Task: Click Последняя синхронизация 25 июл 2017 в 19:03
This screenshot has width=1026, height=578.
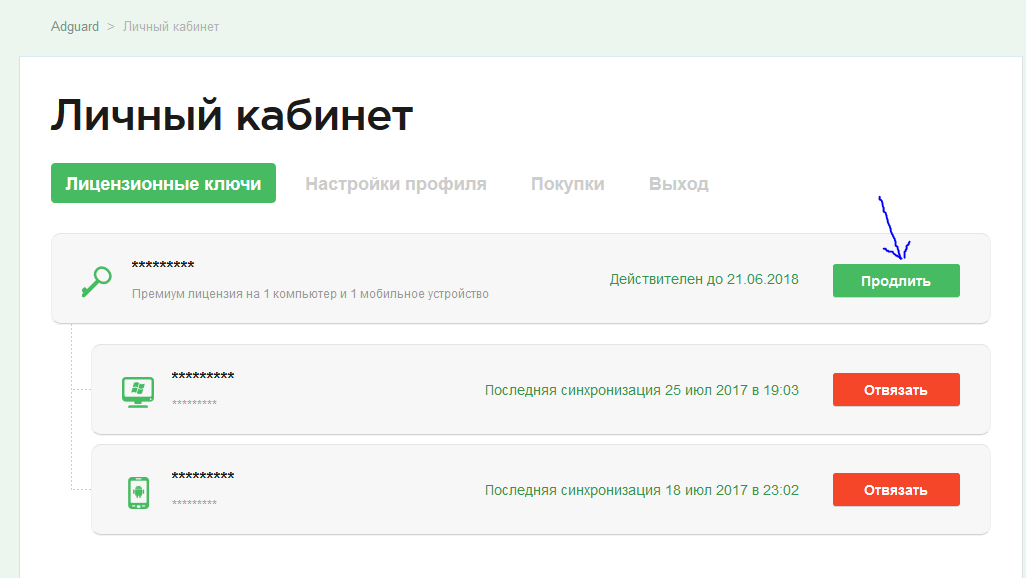Action: [x=642, y=390]
